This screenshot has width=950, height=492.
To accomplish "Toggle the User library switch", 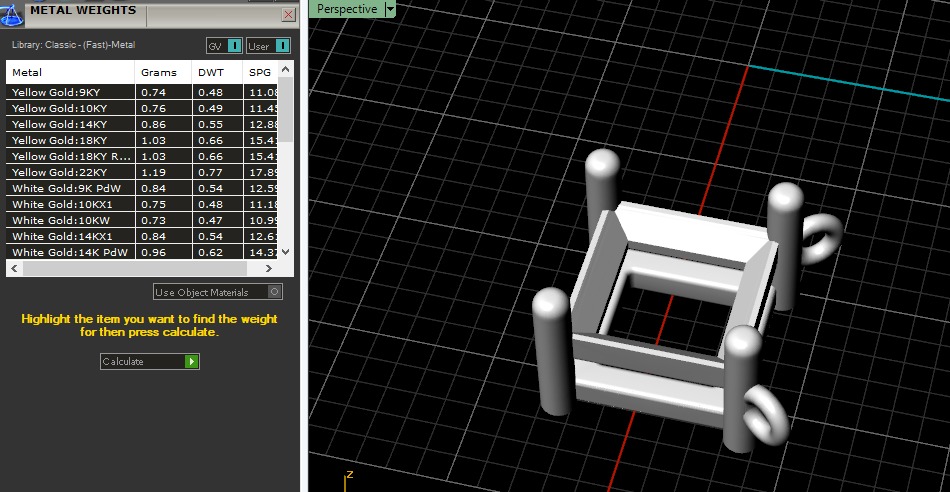I will point(268,46).
